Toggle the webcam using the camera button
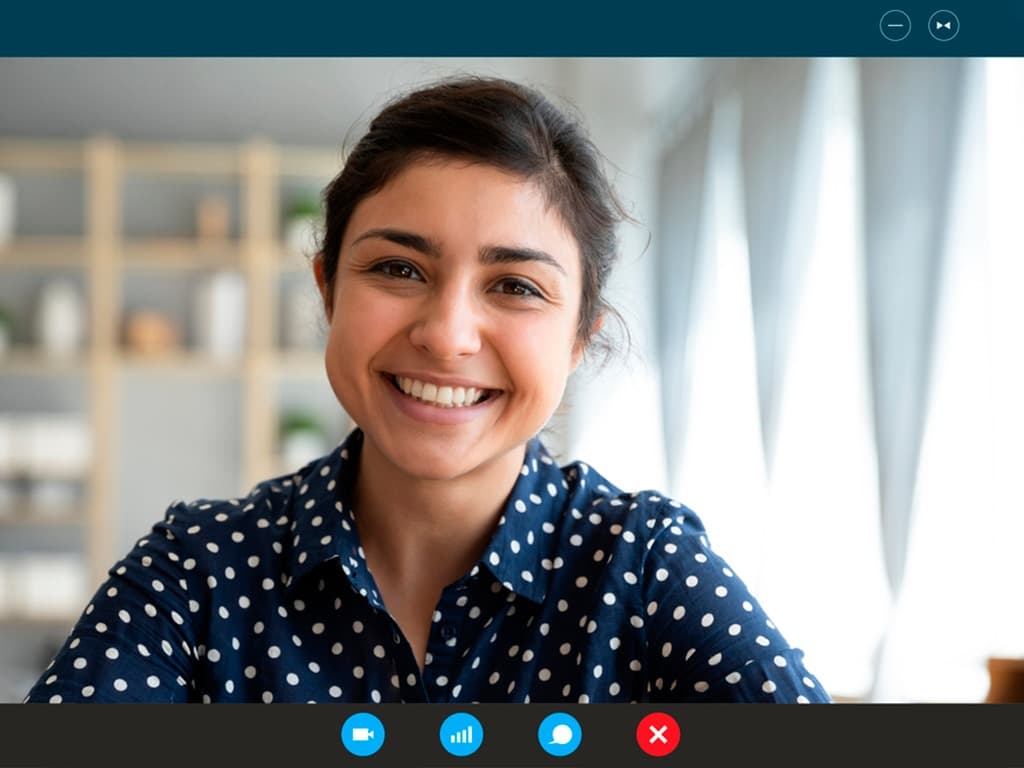 click(362, 735)
